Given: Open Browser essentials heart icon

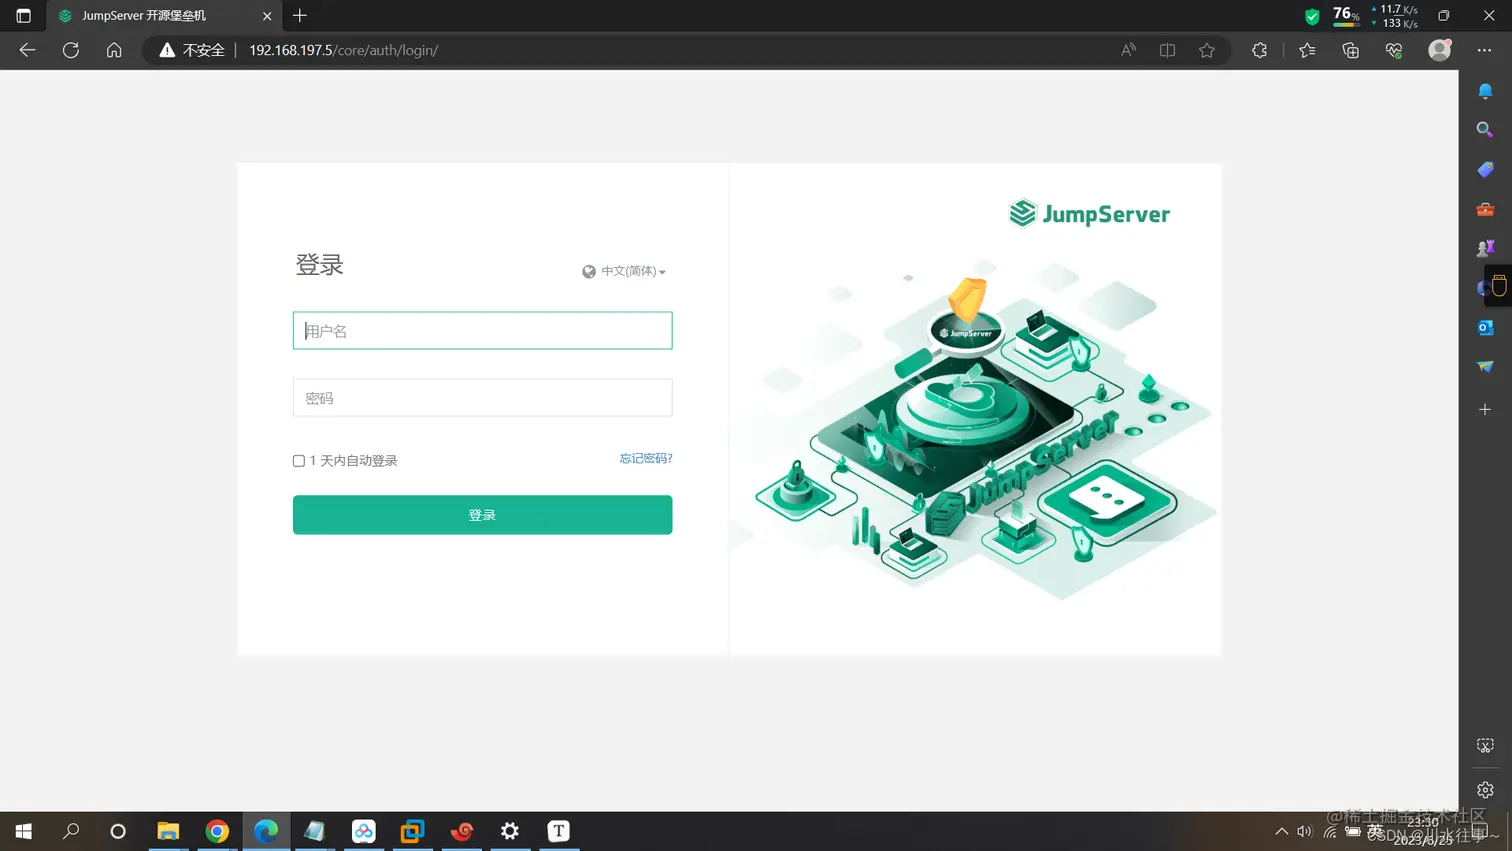Looking at the screenshot, I should pos(1394,50).
